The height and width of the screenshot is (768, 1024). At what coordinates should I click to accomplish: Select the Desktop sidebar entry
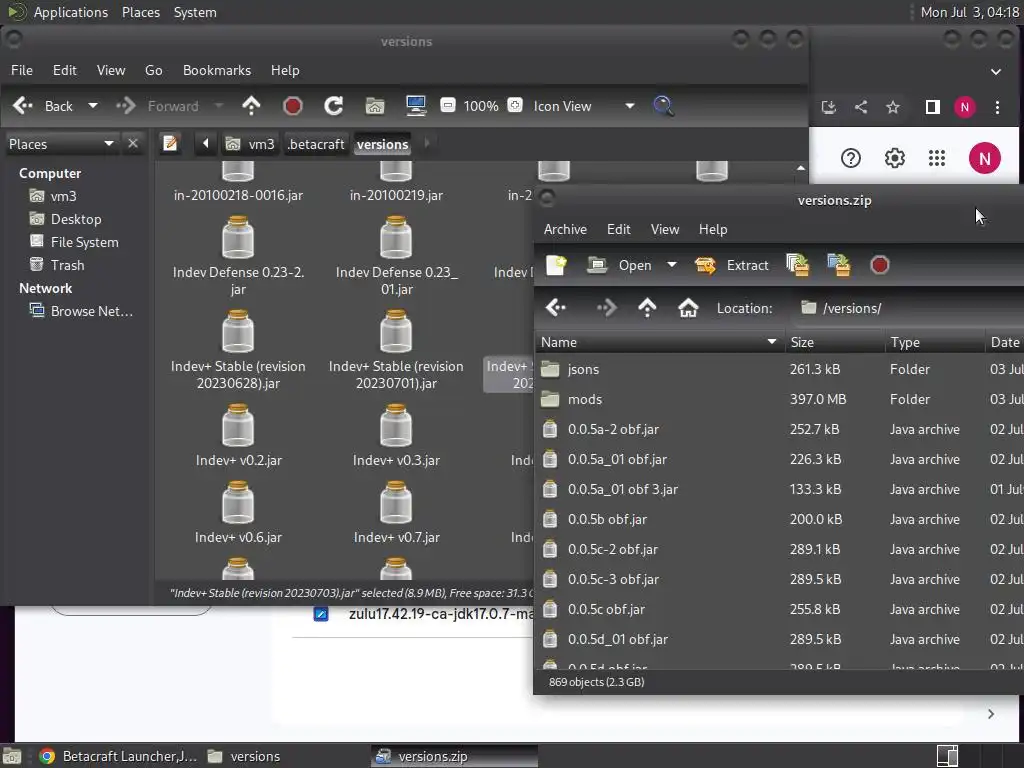click(x=76, y=219)
